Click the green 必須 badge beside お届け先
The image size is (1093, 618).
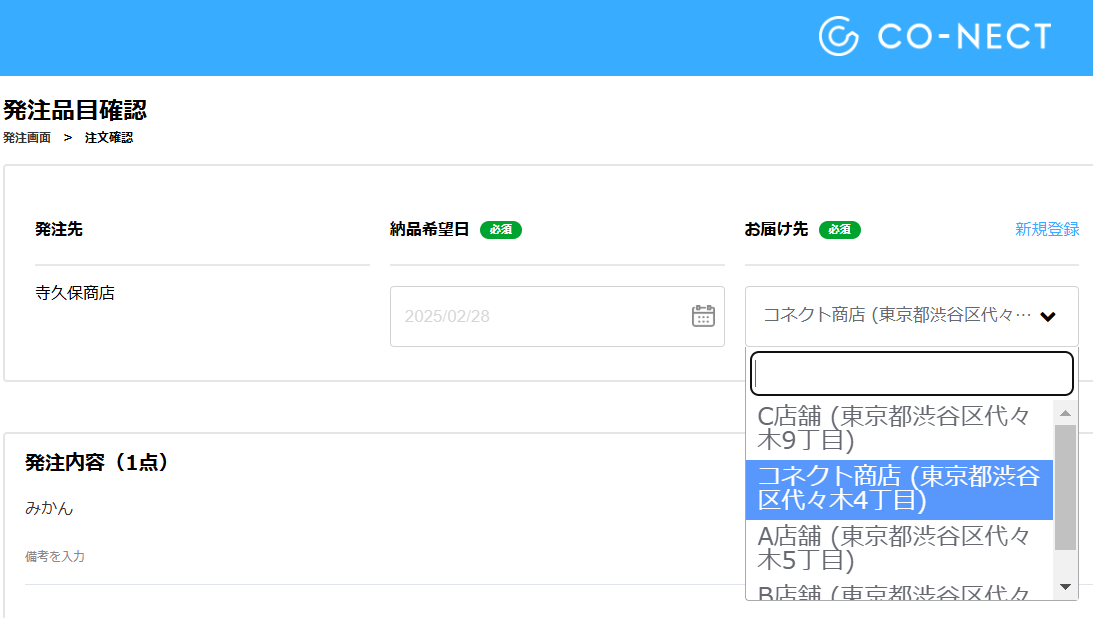click(839, 230)
